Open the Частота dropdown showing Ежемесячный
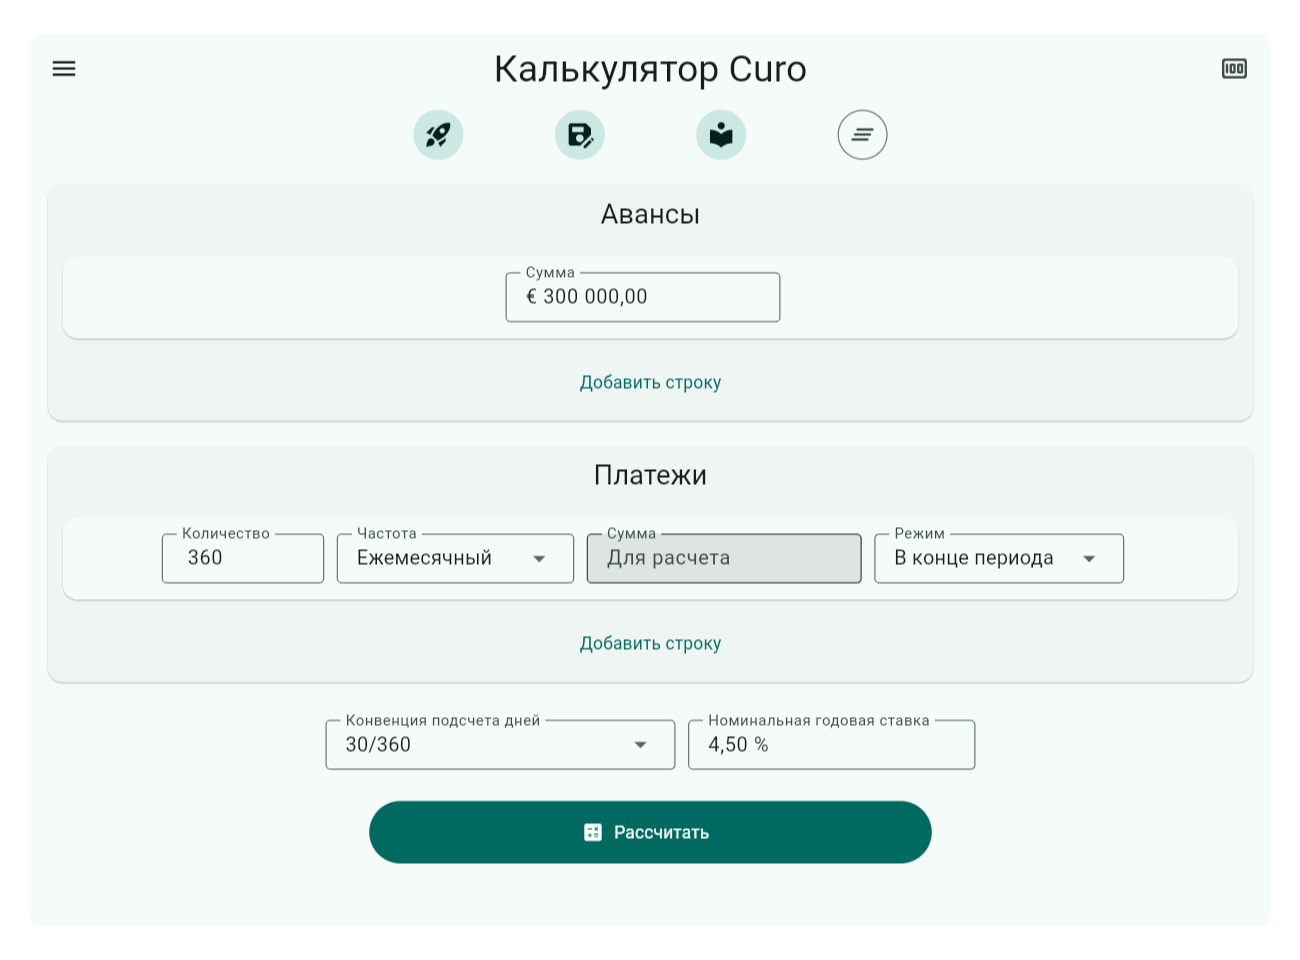The height and width of the screenshot is (960, 1300). pyautogui.click(x=454, y=558)
